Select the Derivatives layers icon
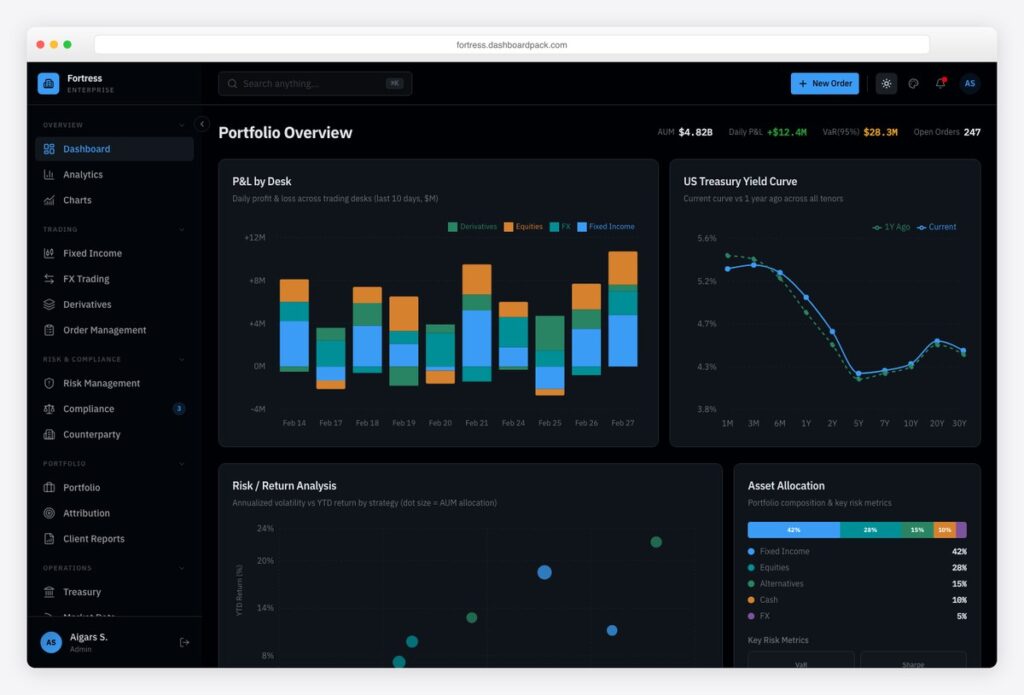Viewport: 1024px width, 695px height. pyautogui.click(x=49, y=304)
